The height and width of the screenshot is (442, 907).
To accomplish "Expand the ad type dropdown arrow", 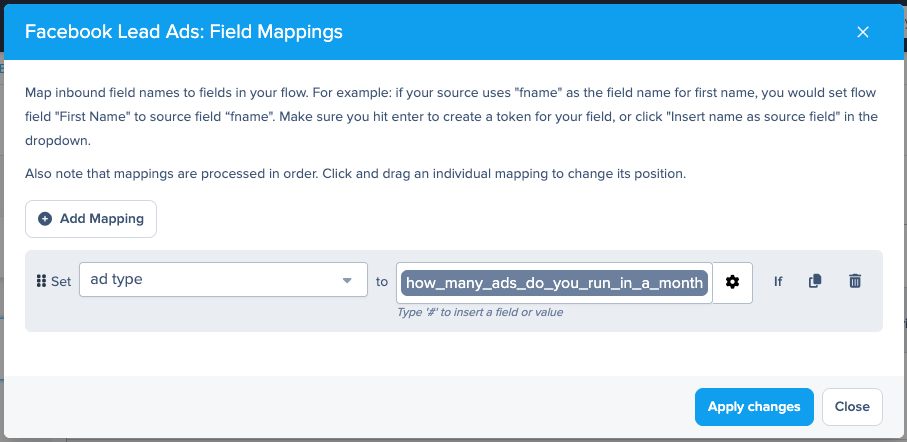I will pyautogui.click(x=348, y=282).
